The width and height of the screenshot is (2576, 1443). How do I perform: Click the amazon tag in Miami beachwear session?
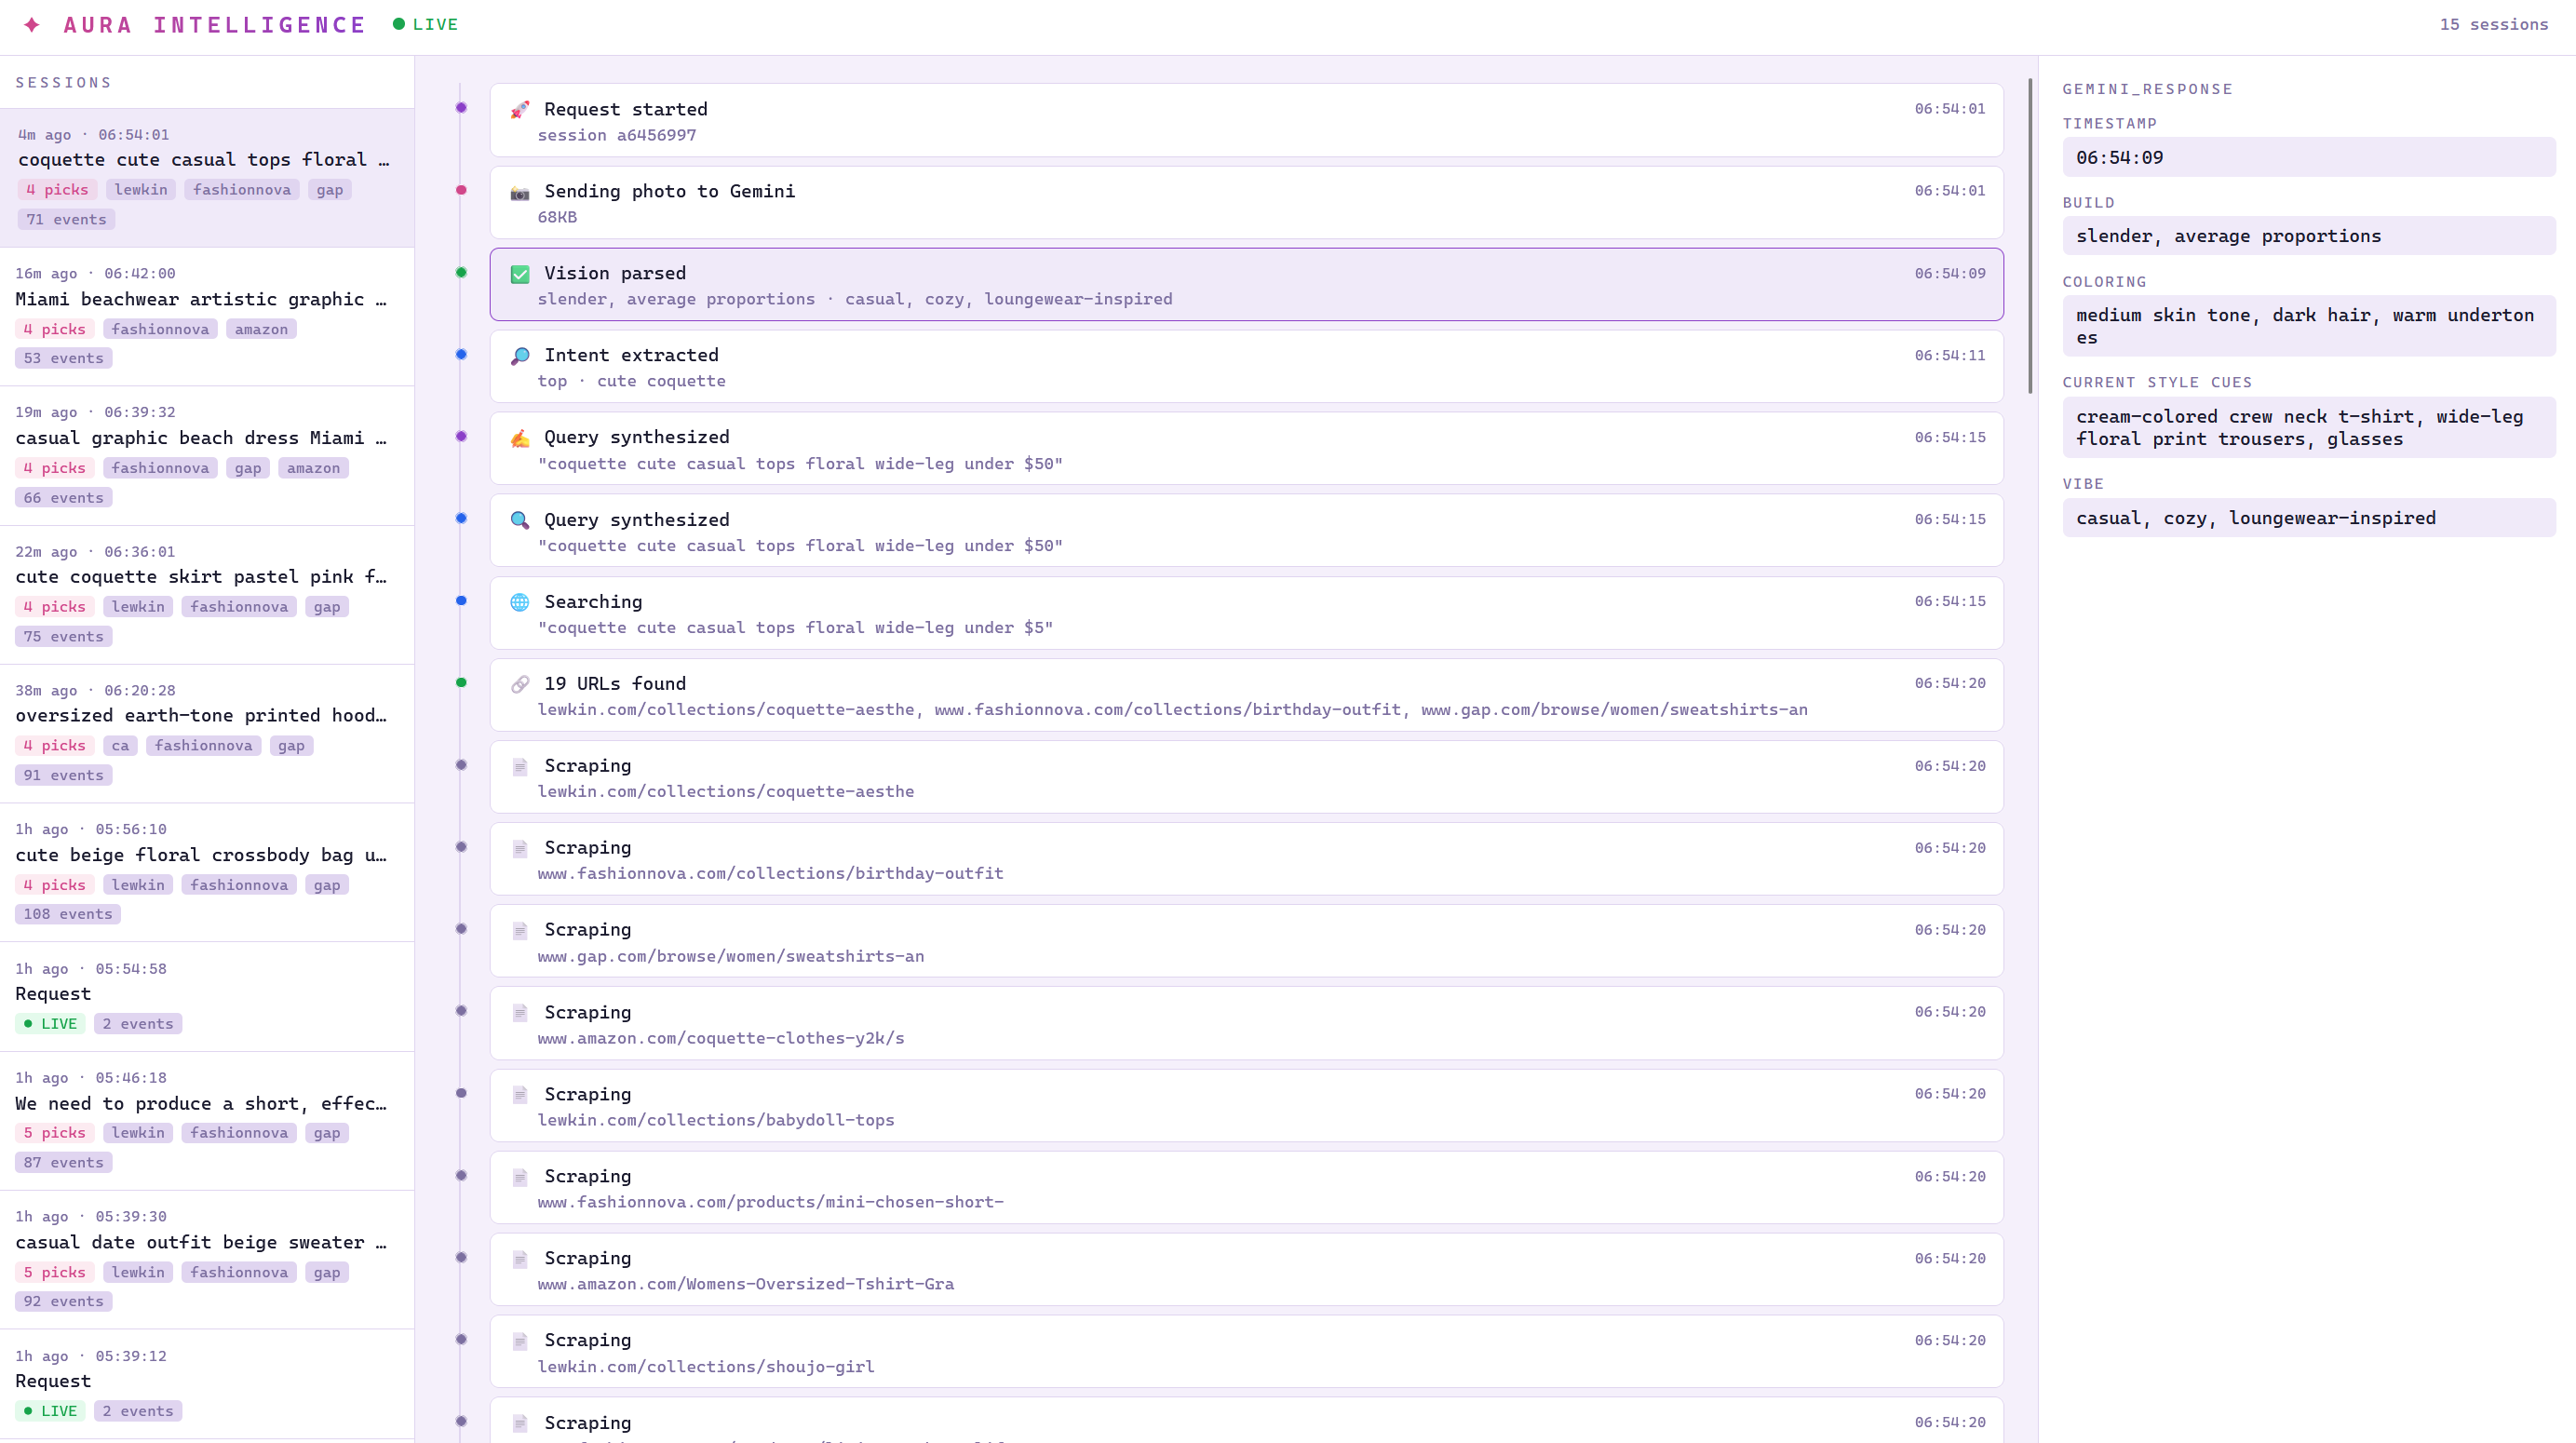[261, 329]
